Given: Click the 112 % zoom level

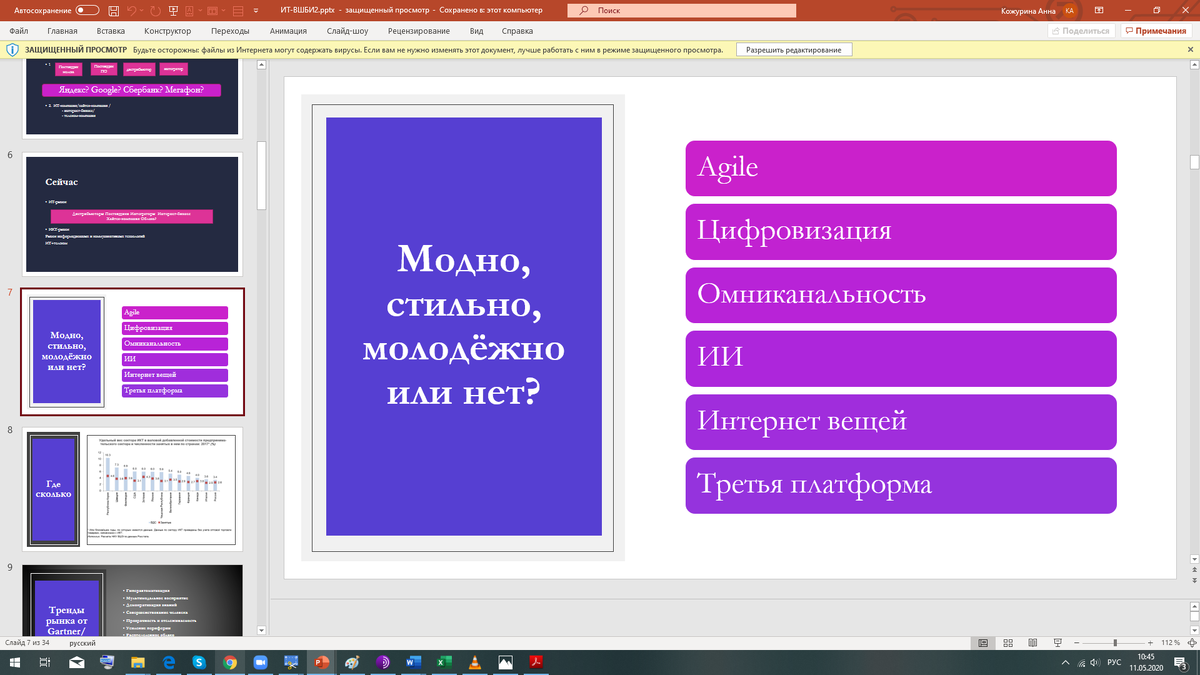Looking at the screenshot, I should pyautogui.click(x=1169, y=643).
